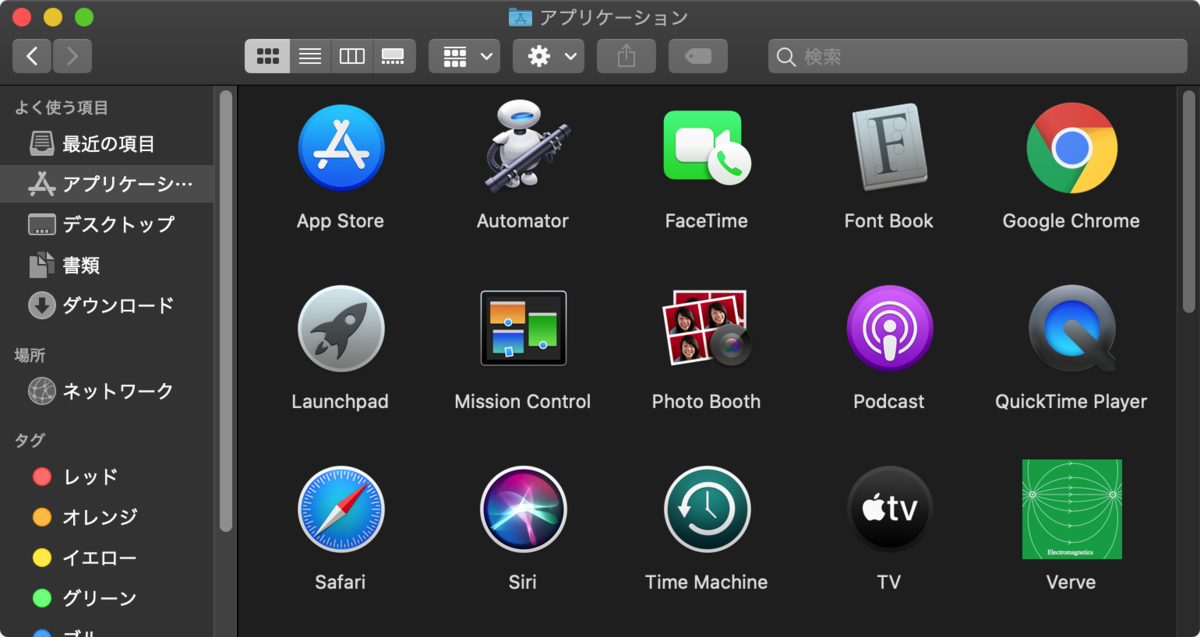
Task: Click the QuickTime Player label text
Action: 1071,402
